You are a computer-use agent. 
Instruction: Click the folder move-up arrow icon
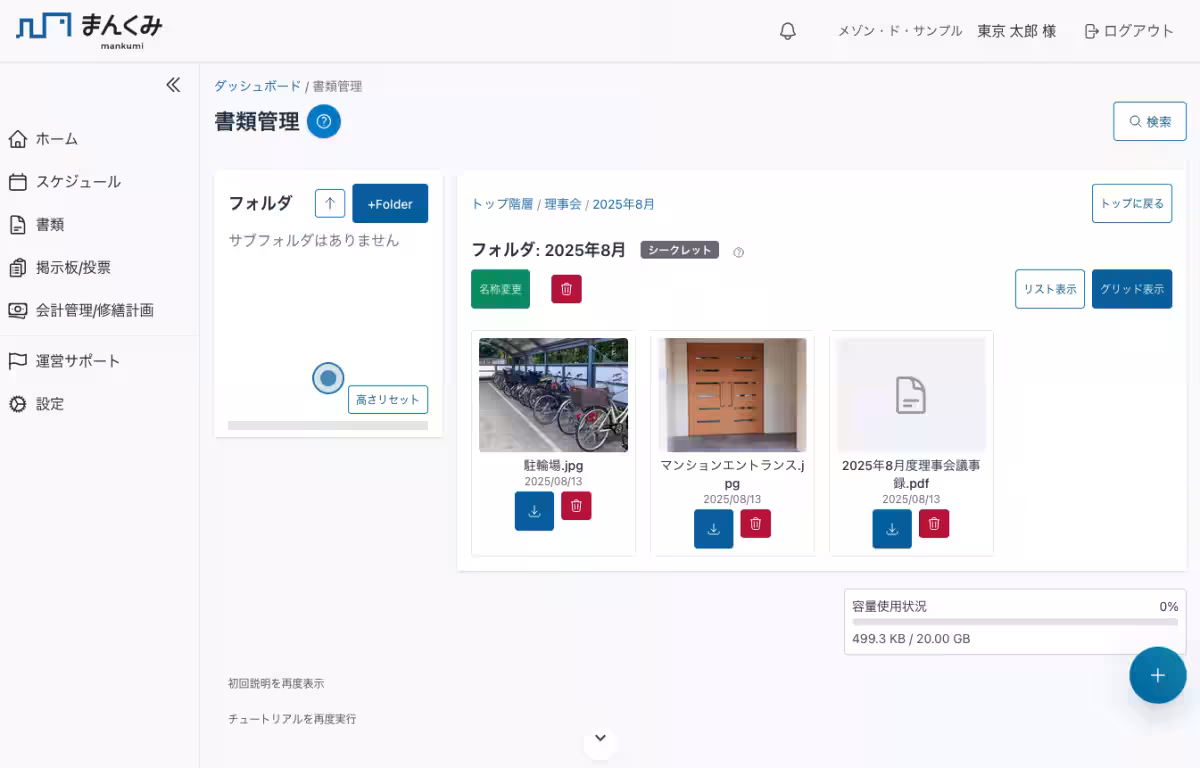329,203
